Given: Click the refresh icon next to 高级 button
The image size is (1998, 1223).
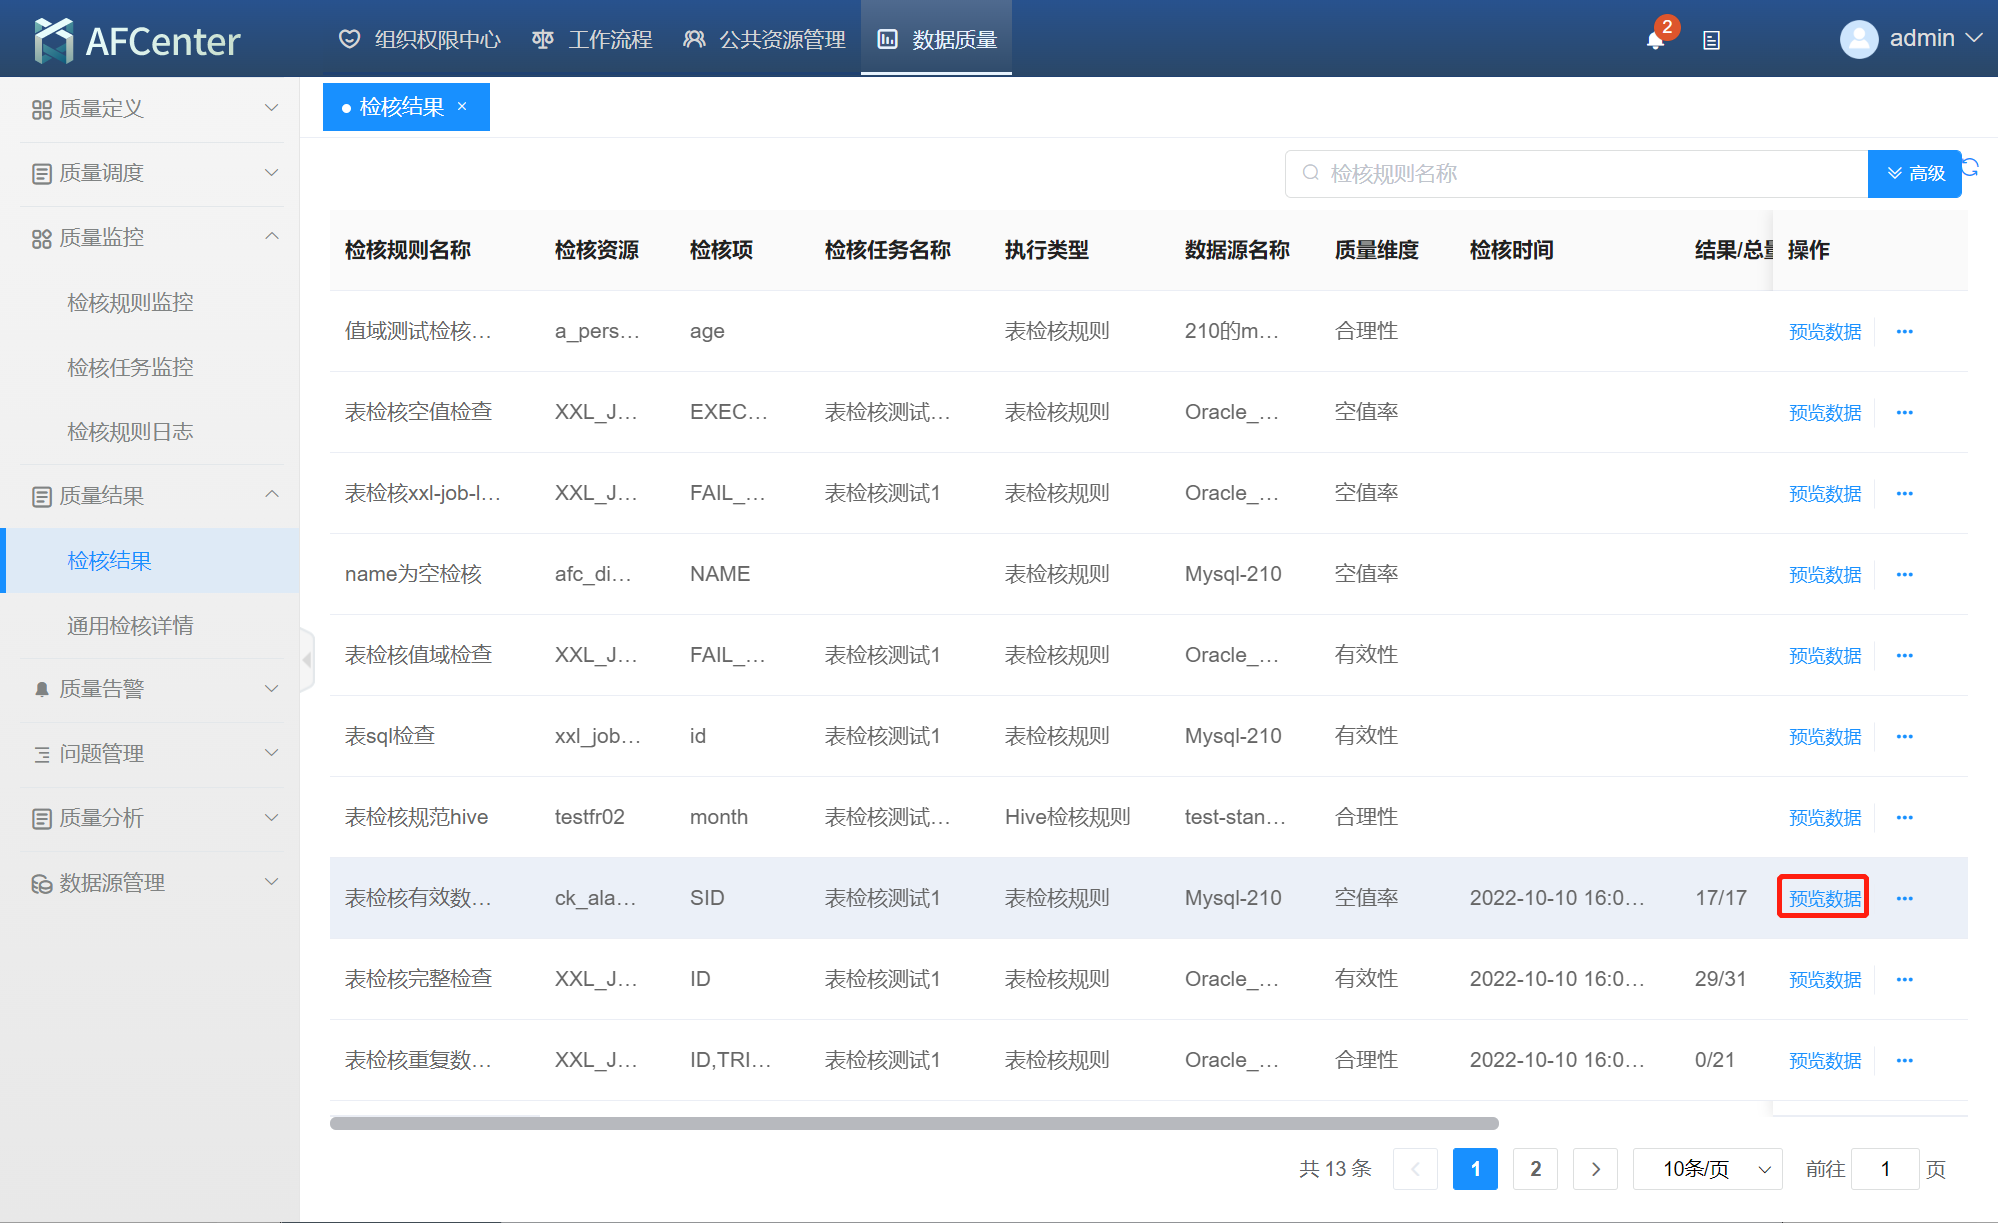Looking at the screenshot, I should click(1971, 167).
